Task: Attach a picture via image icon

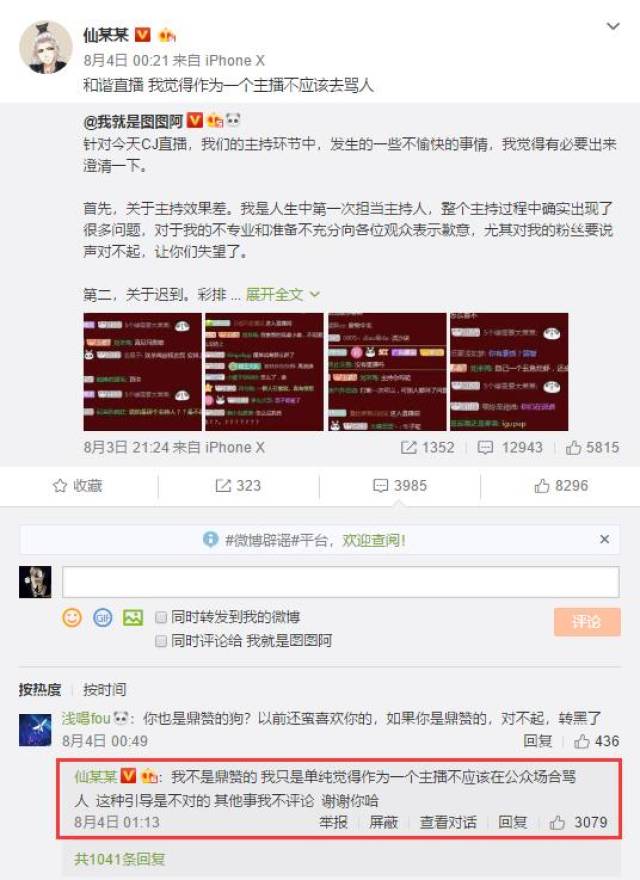Action: (x=133, y=617)
